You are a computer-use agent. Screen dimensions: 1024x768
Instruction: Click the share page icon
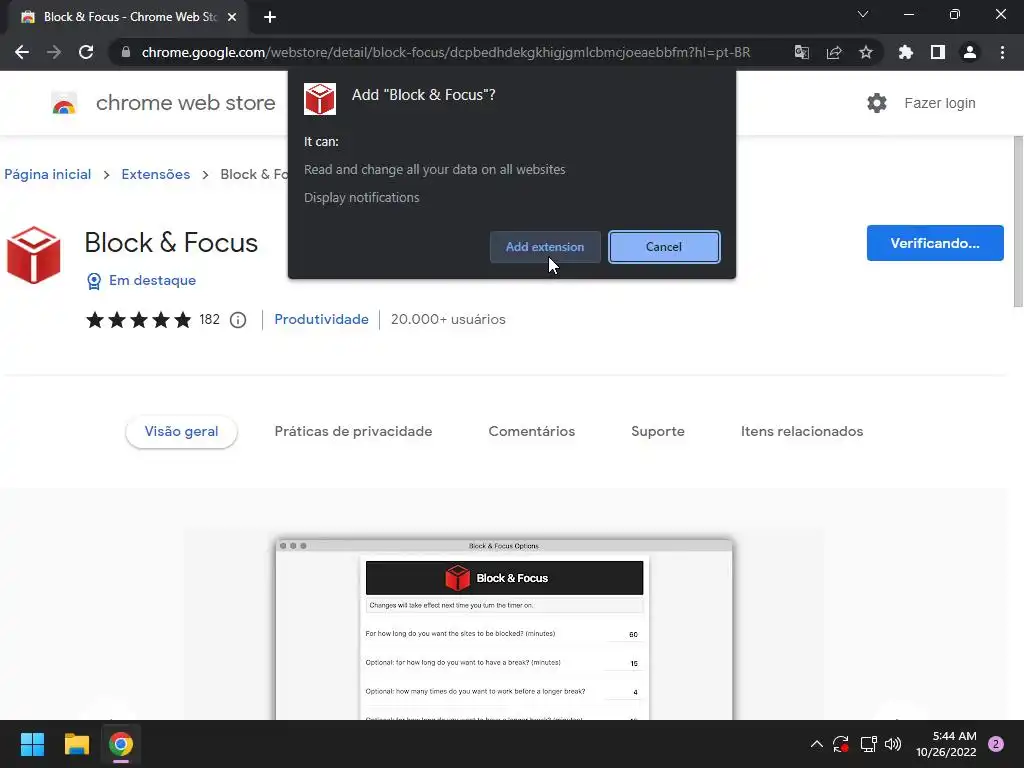click(834, 52)
